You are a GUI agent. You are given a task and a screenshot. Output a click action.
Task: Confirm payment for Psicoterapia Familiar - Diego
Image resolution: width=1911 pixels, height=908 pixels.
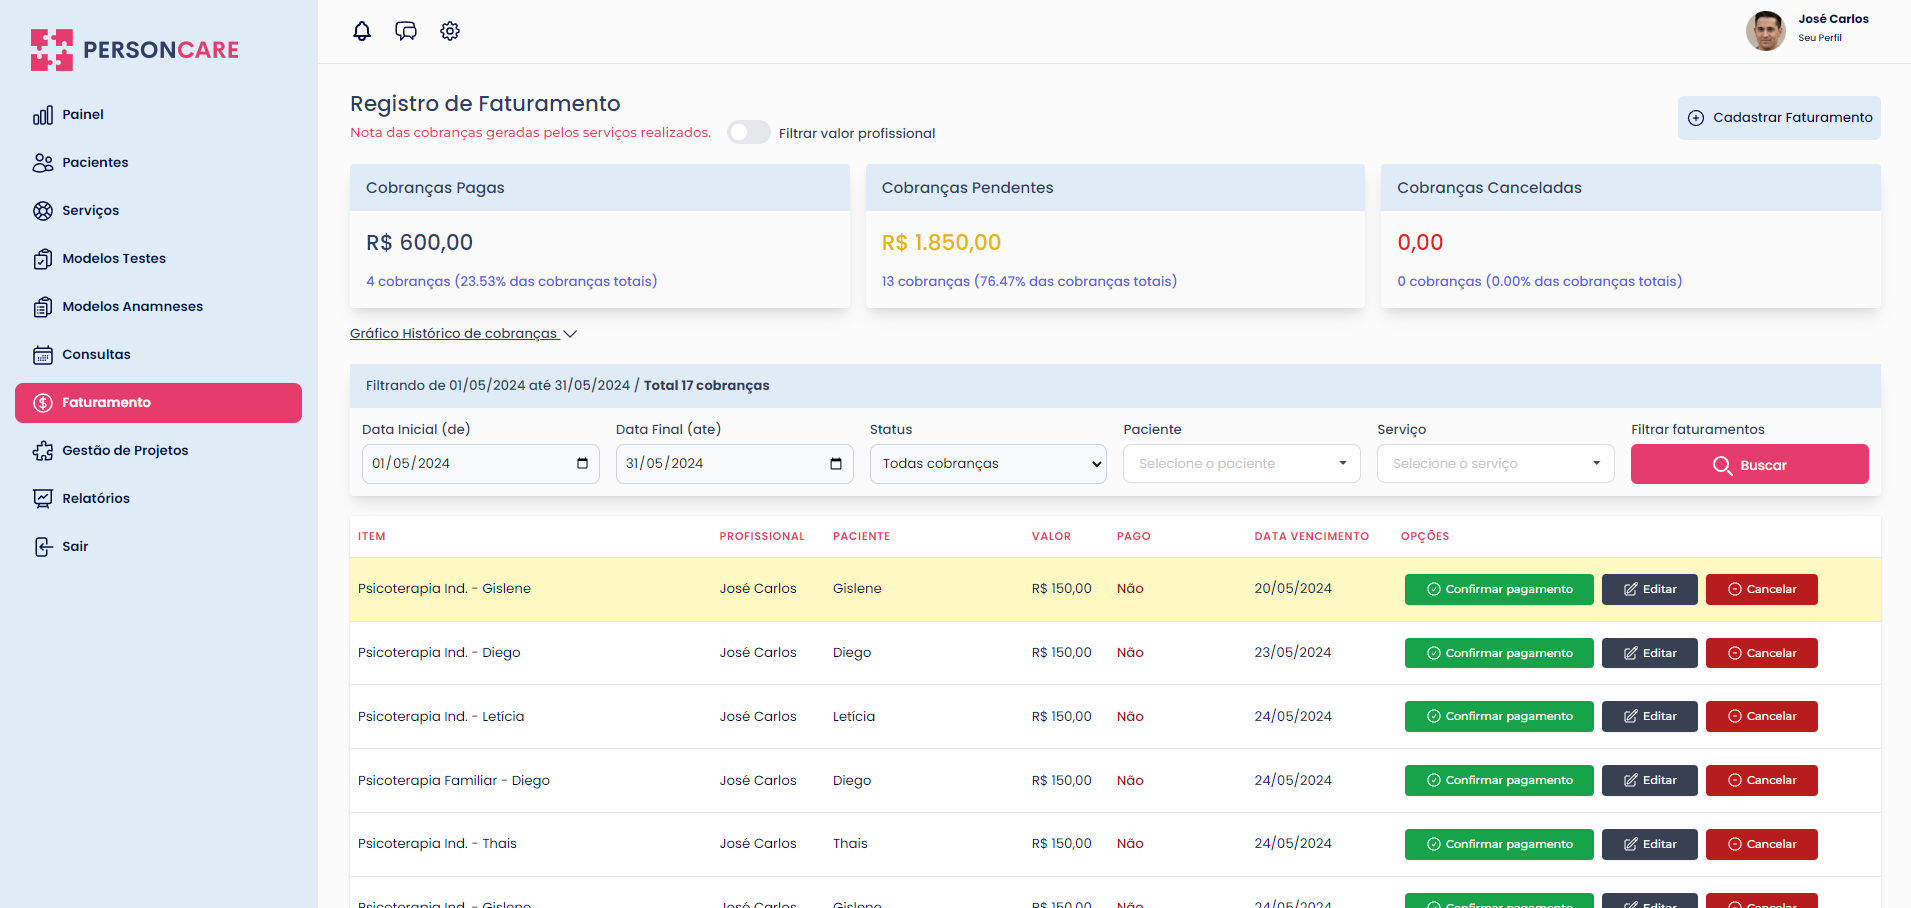1499,781
